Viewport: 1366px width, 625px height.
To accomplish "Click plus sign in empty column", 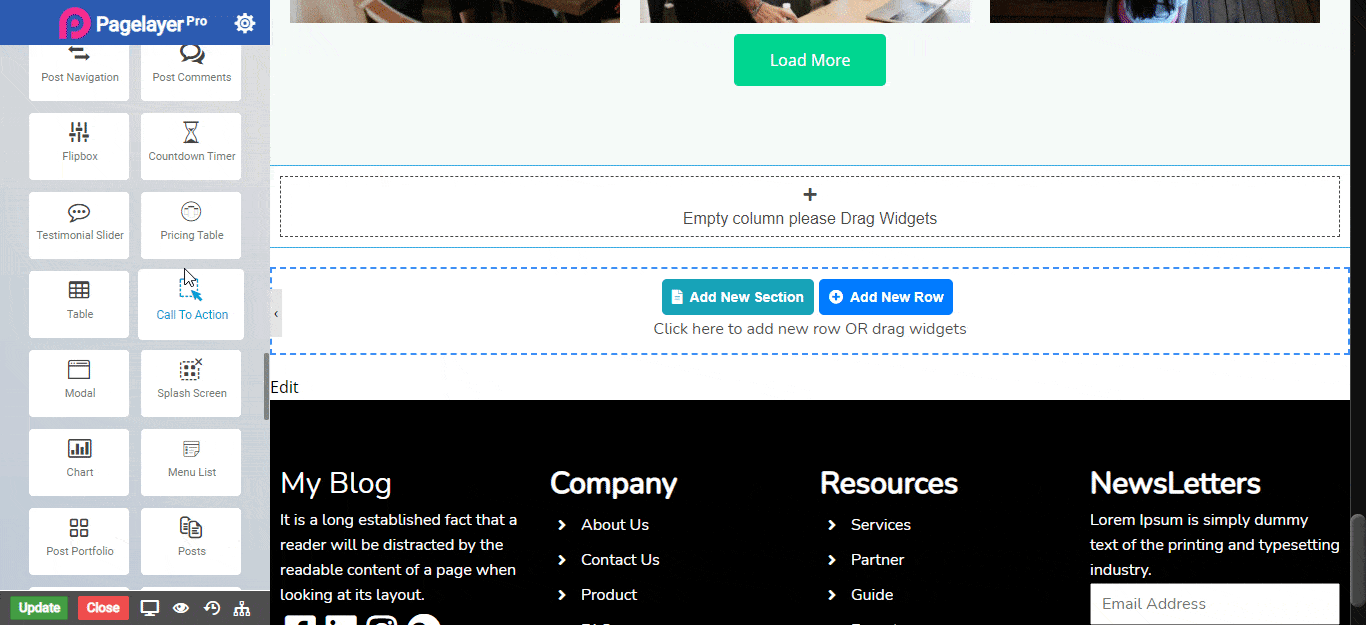I will click(x=810, y=195).
